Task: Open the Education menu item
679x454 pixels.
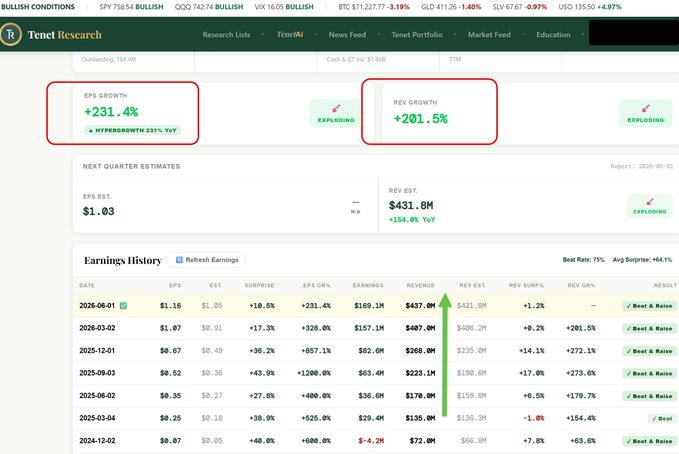Action: pyautogui.click(x=553, y=35)
